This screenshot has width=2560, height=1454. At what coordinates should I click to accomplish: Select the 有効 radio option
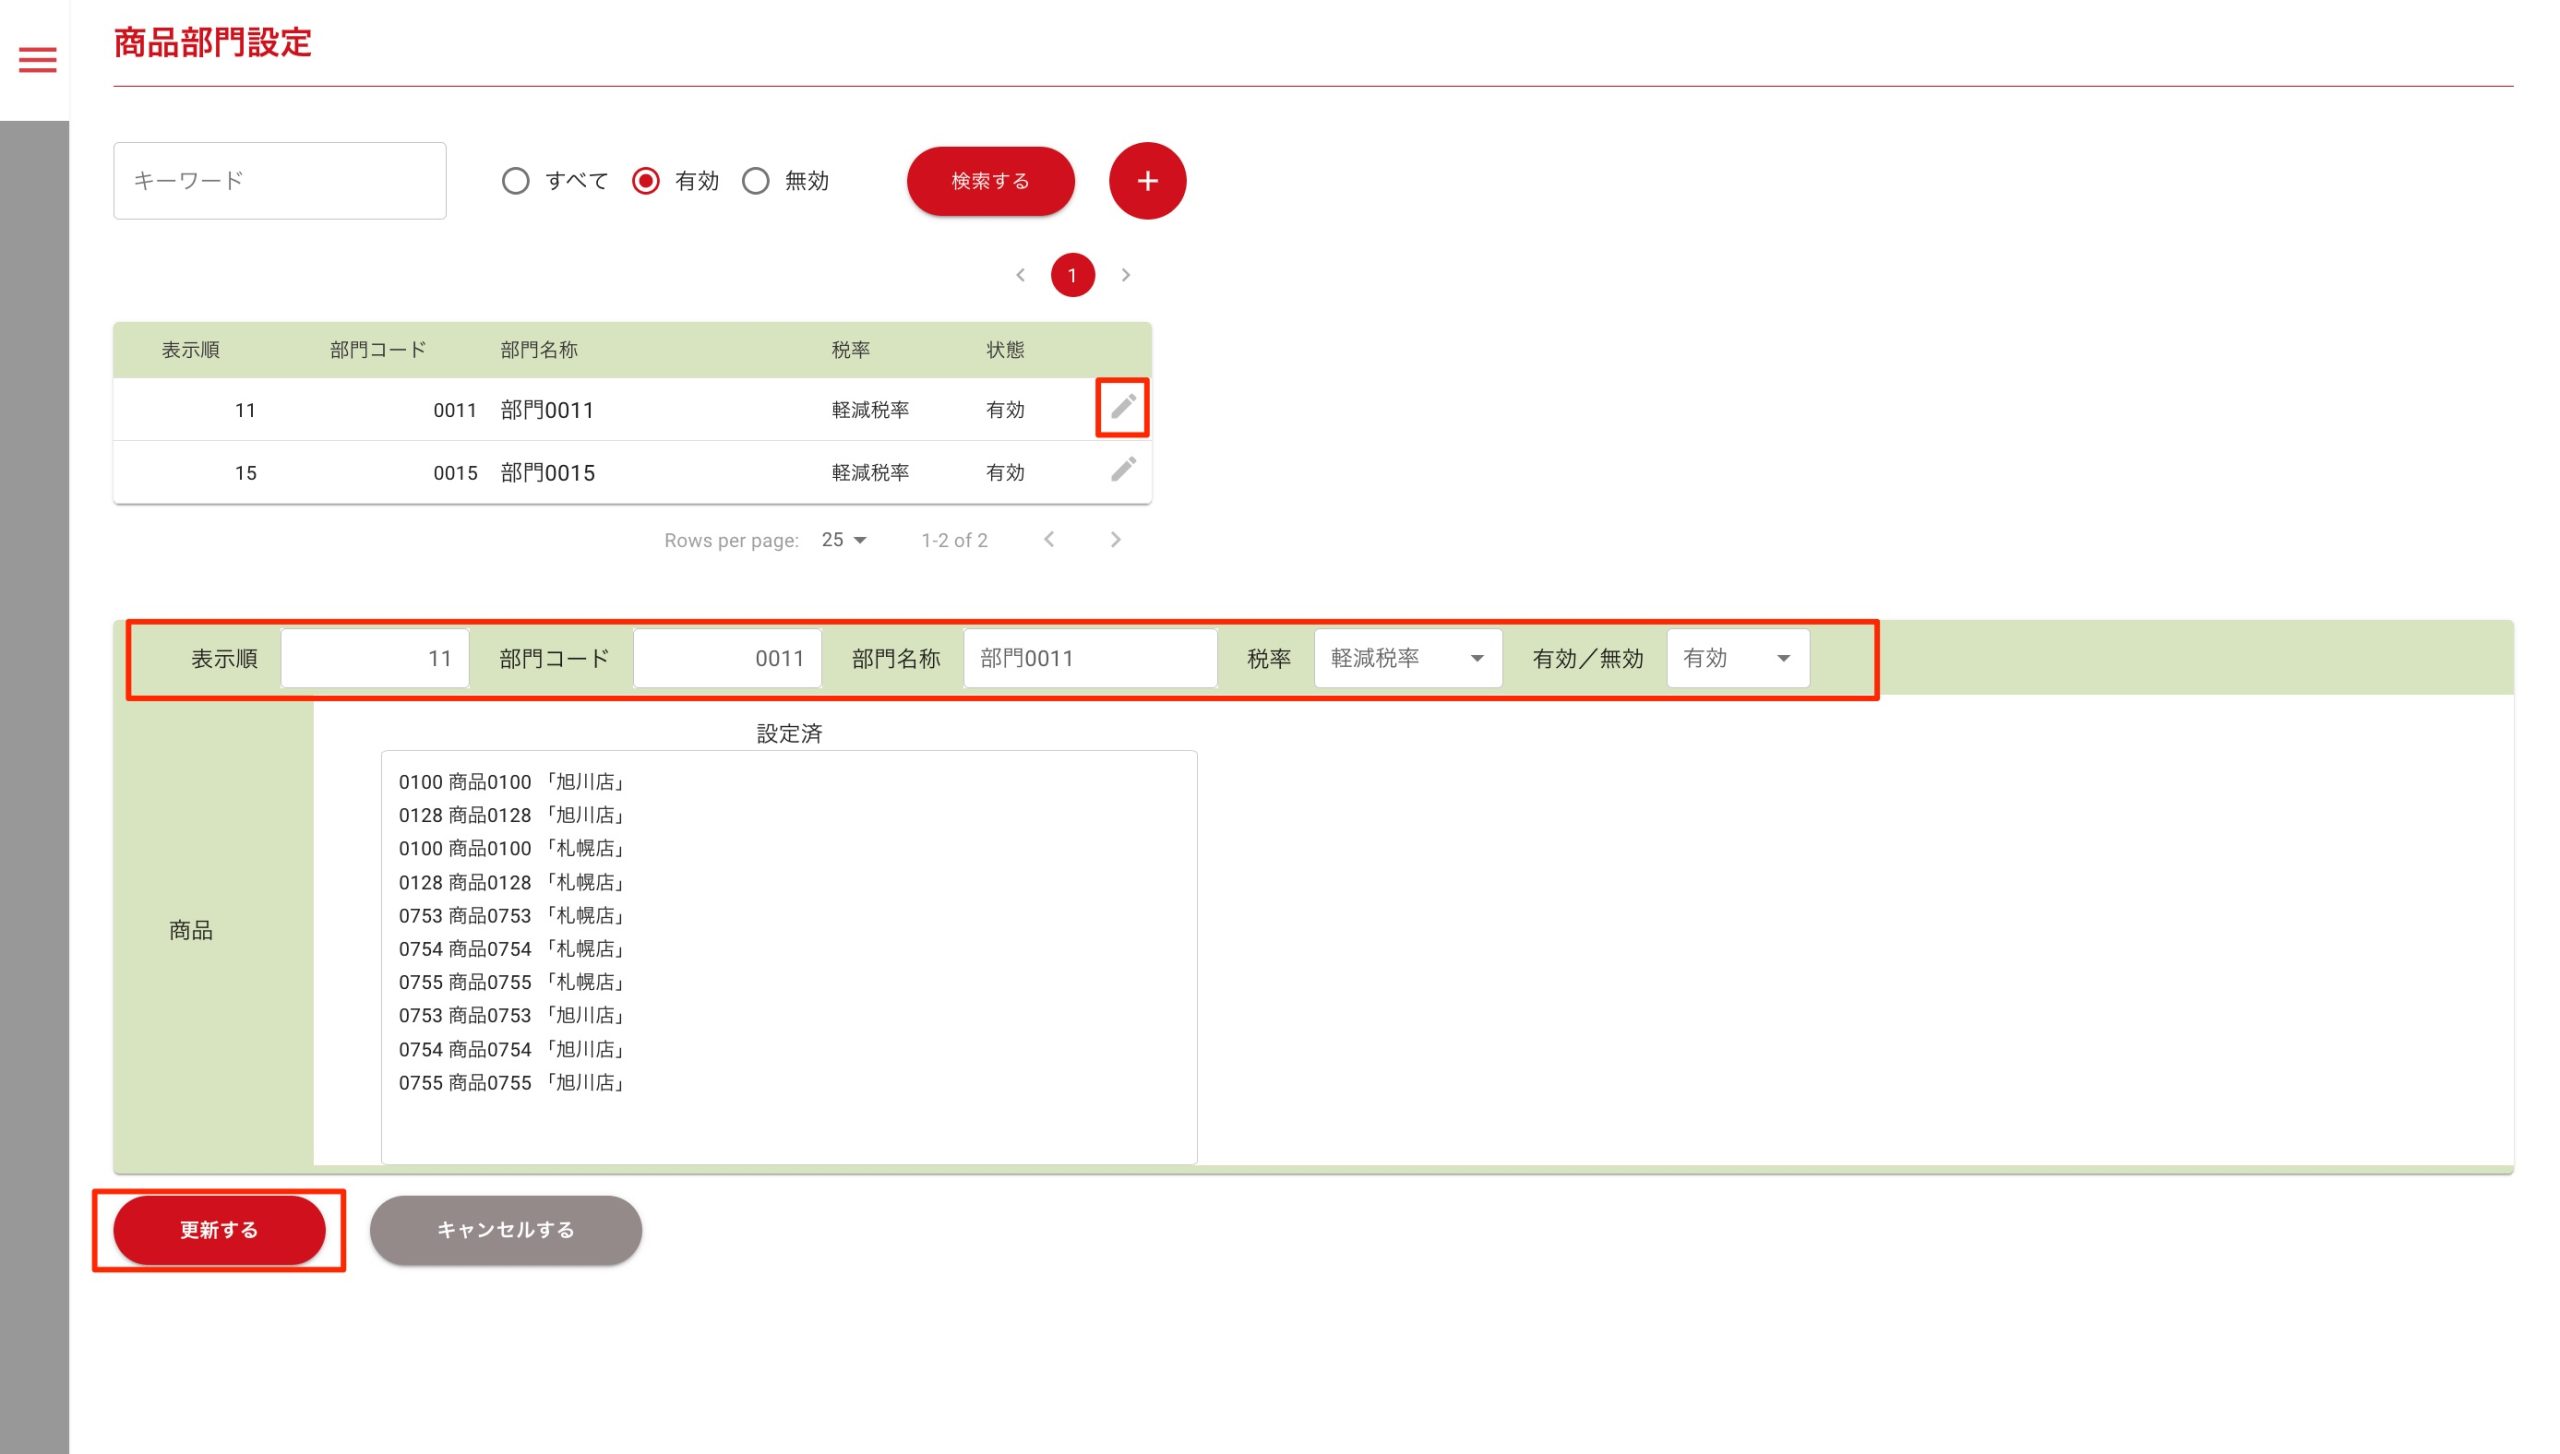click(646, 181)
